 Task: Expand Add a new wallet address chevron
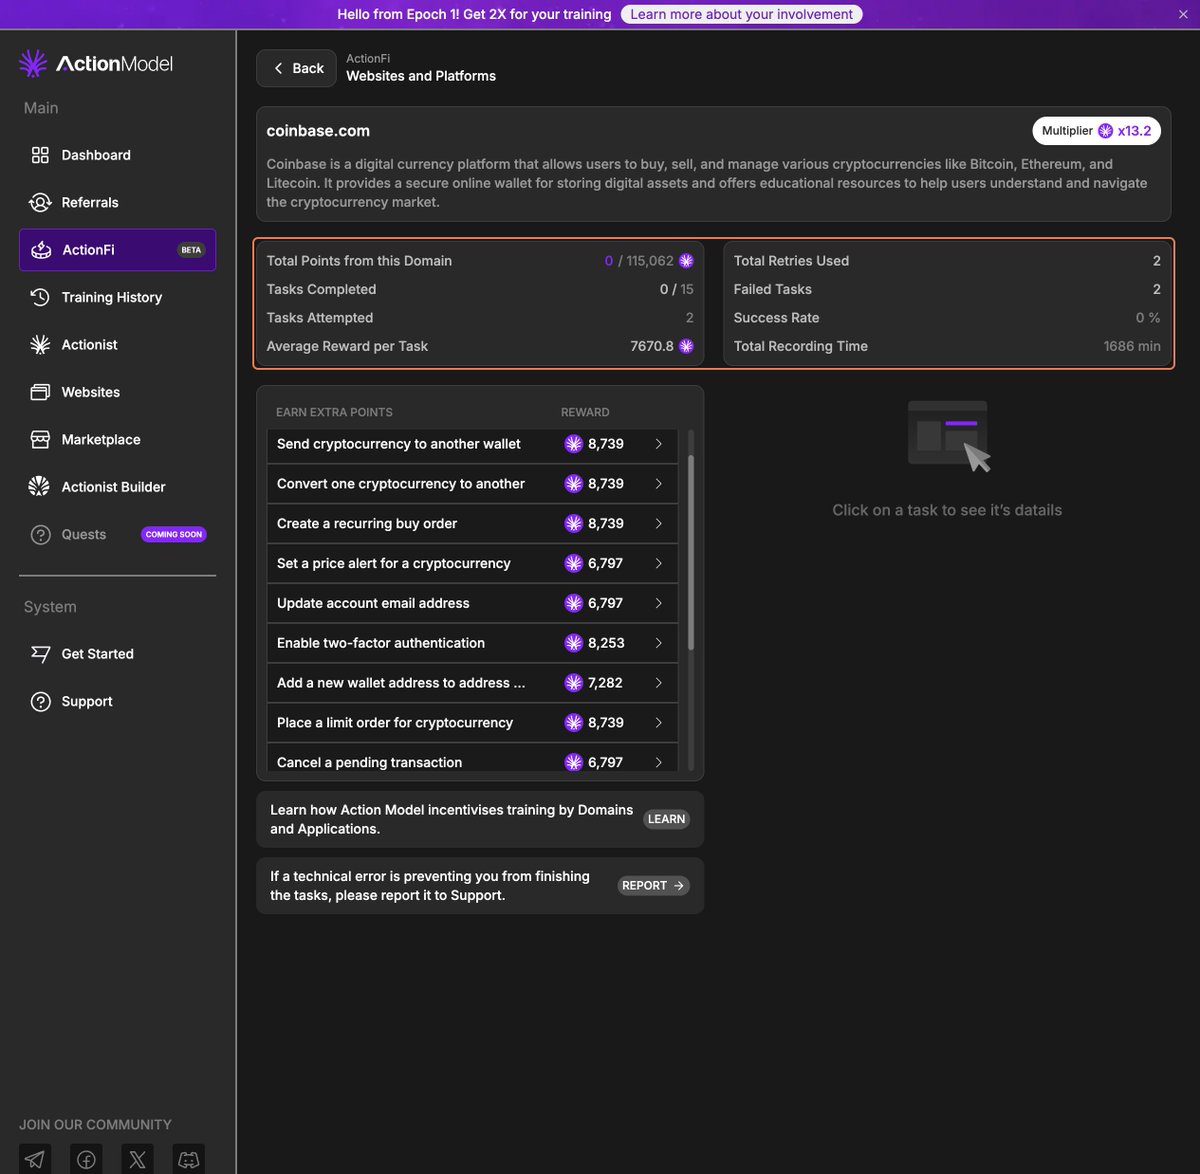click(x=658, y=683)
